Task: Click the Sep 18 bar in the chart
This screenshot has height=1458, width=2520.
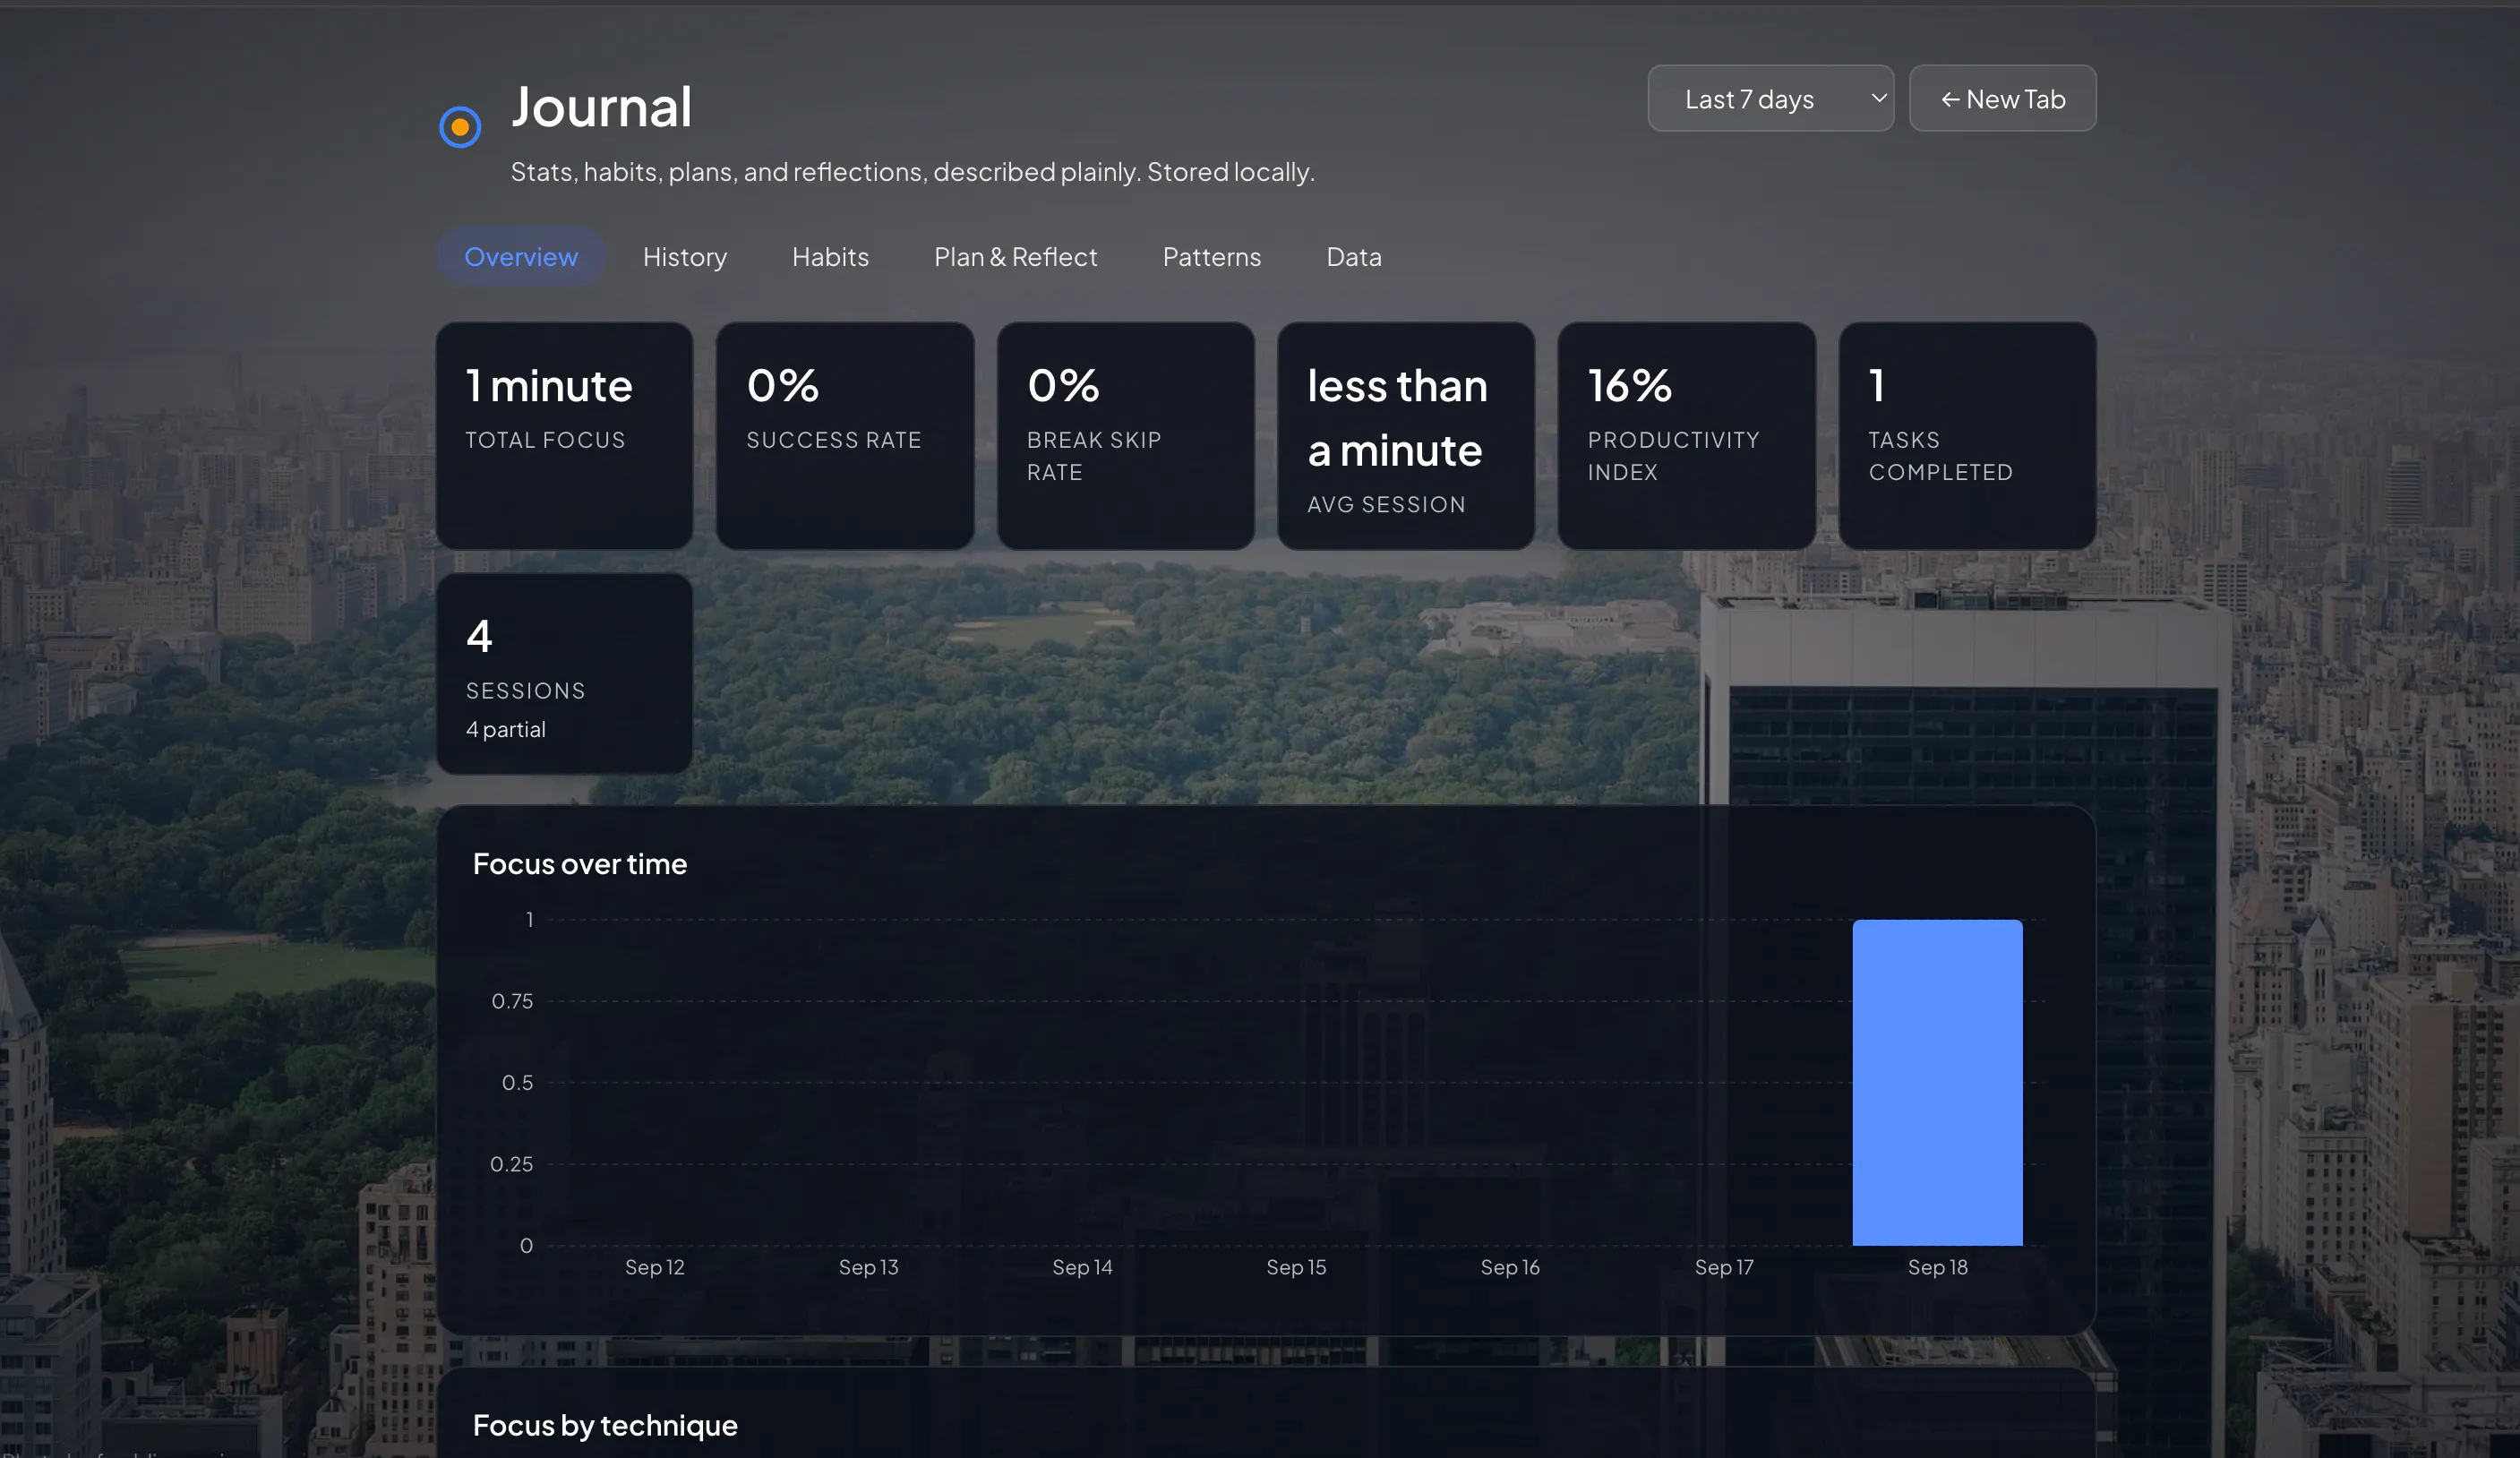Action: [x=1937, y=1083]
